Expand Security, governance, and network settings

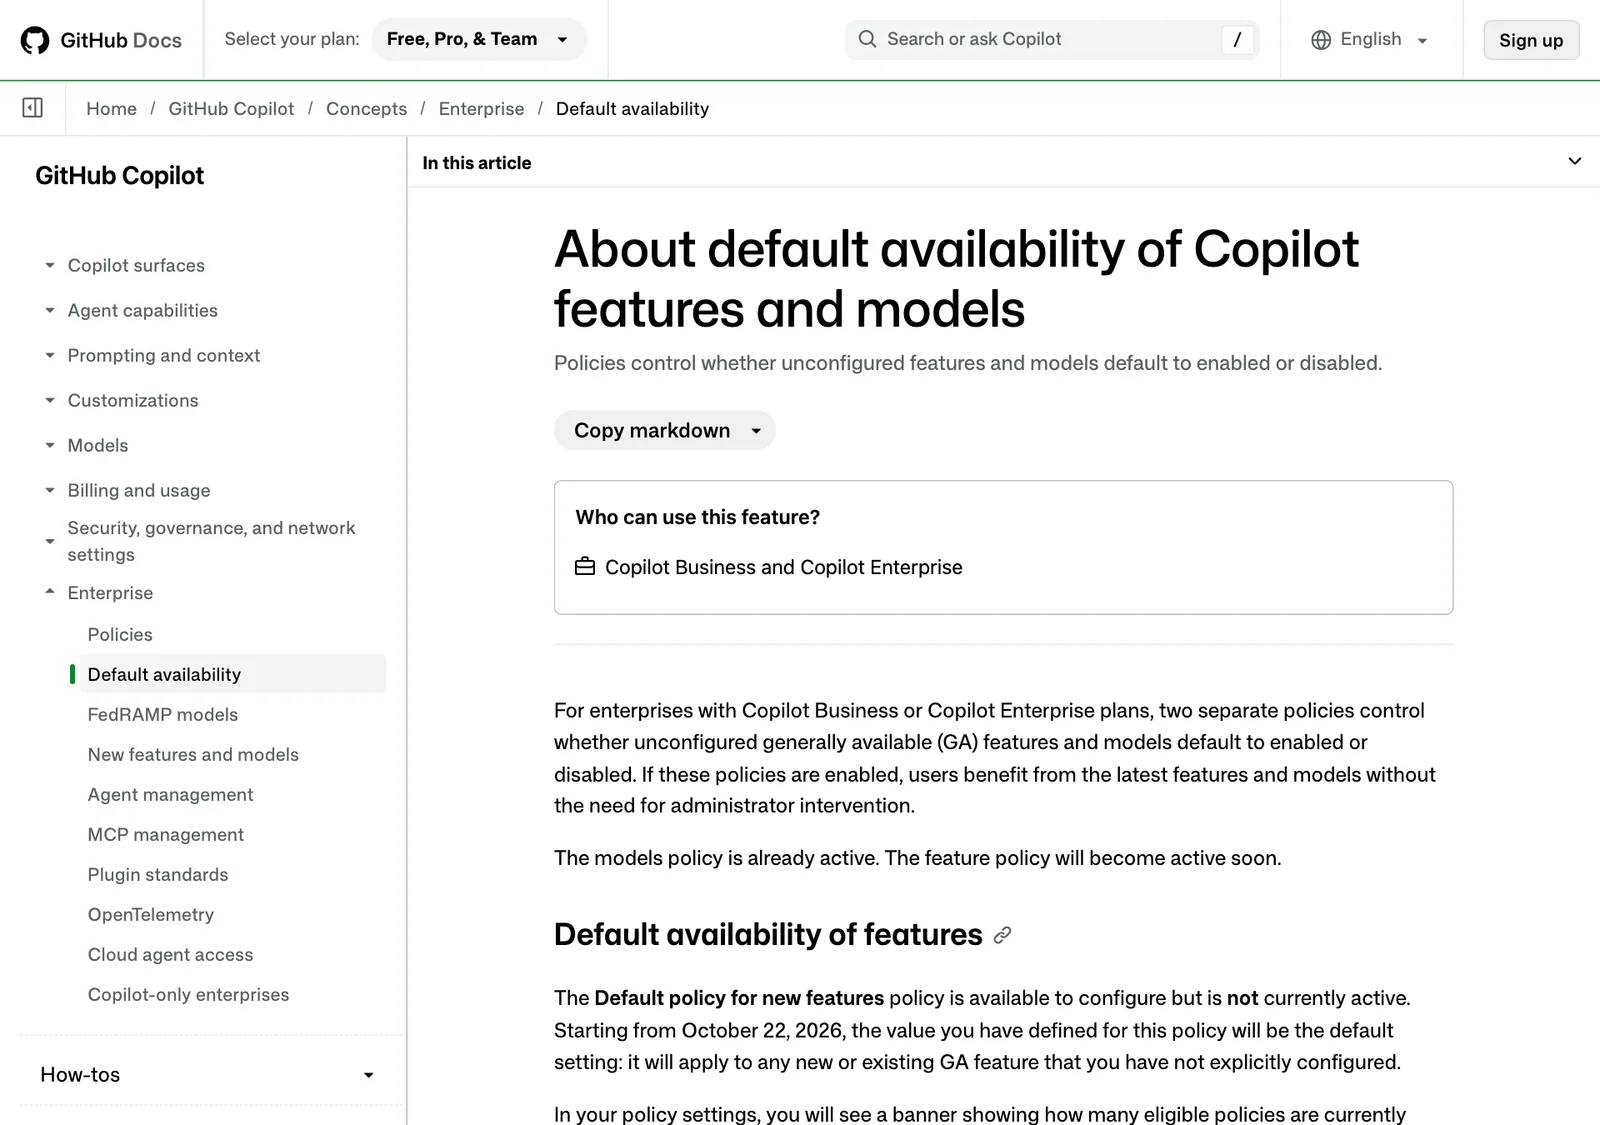(211, 541)
